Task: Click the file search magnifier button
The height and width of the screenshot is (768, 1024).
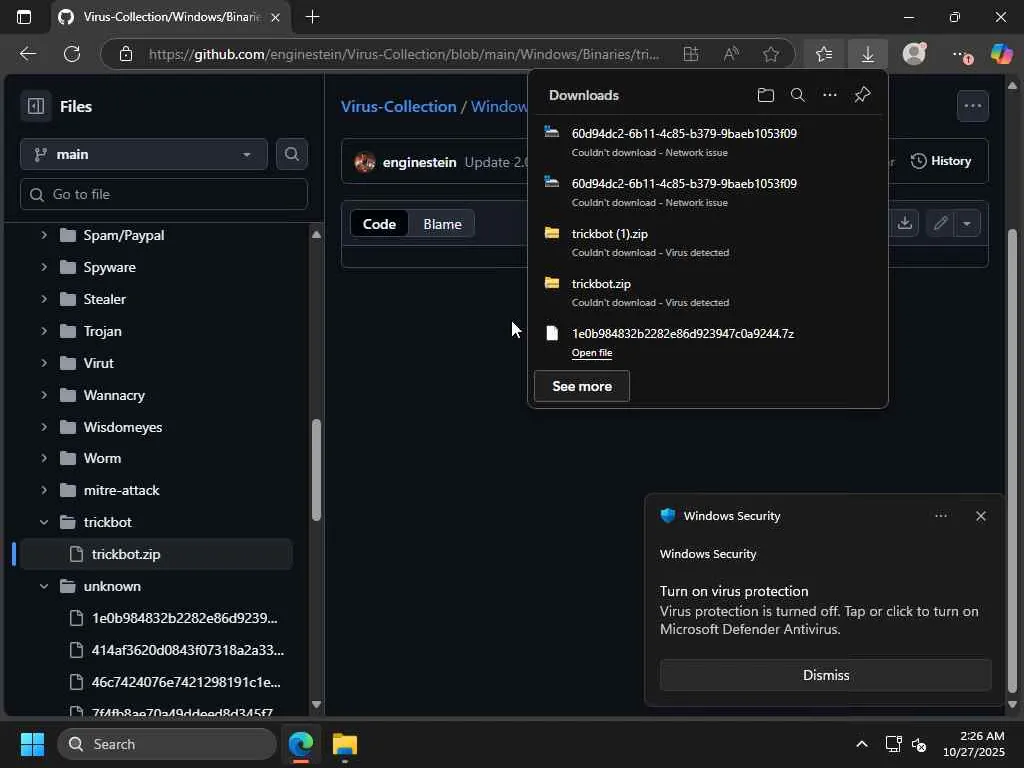Action: [291, 154]
